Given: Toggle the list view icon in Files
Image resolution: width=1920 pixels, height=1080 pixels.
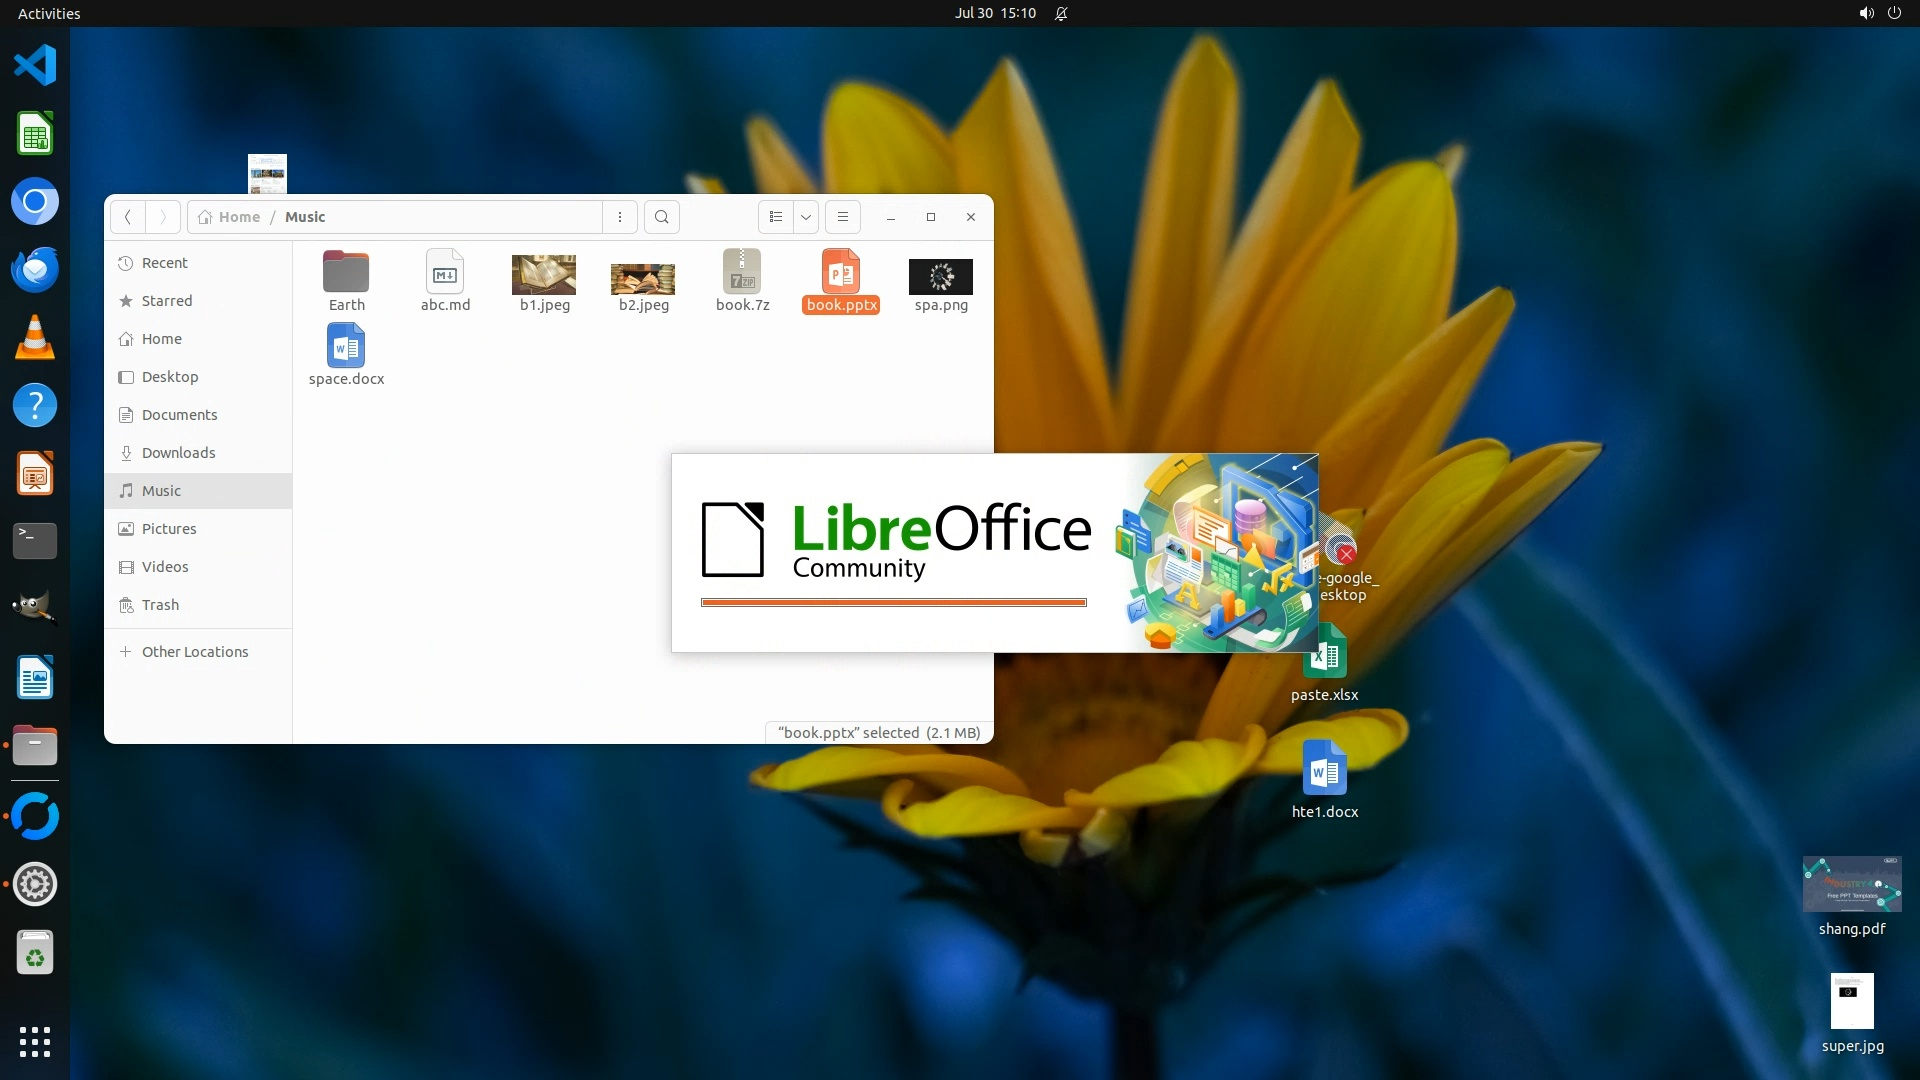Looking at the screenshot, I should click(x=776, y=217).
